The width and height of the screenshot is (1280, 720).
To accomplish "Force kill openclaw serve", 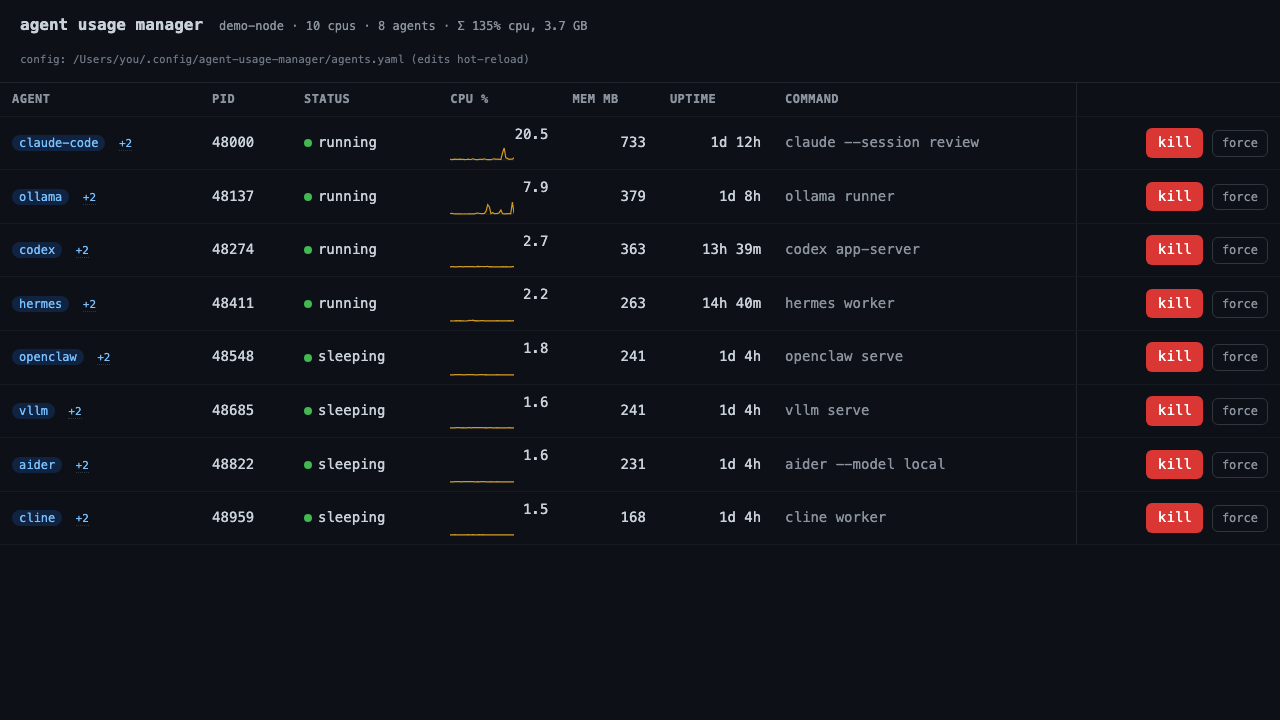I will click(x=1240, y=357).
